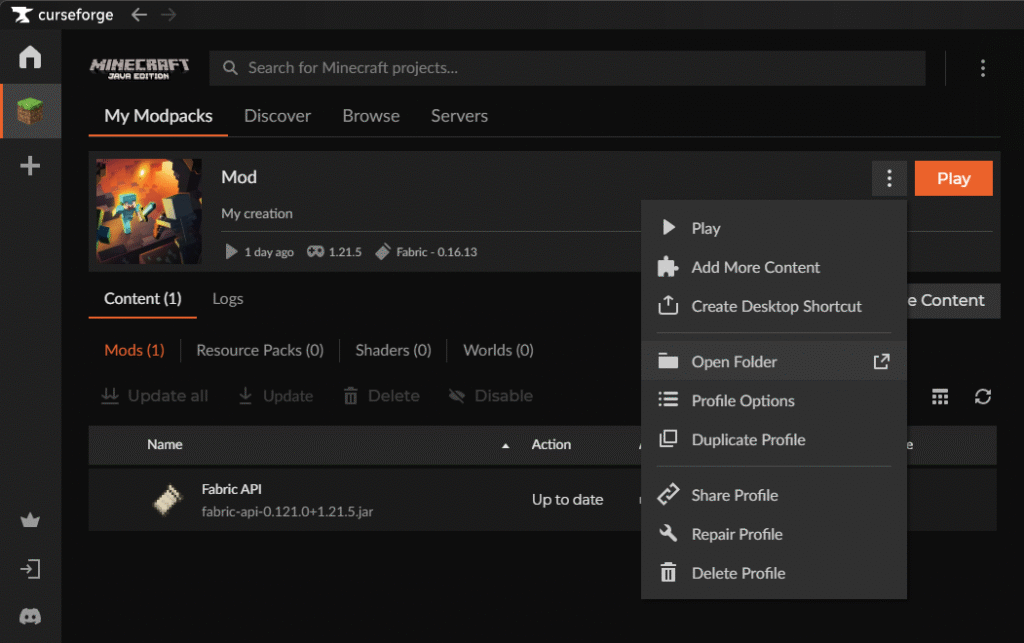Open Profile Options from the menu
Image resolution: width=1024 pixels, height=643 pixels.
pos(774,401)
